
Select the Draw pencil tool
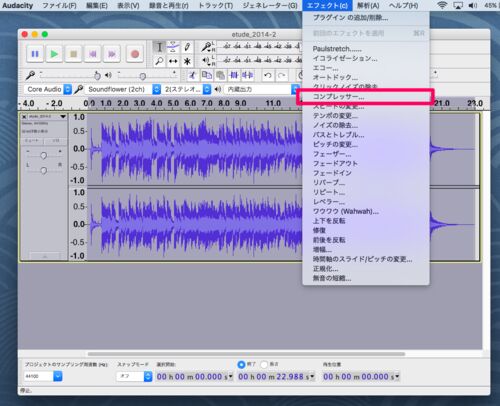[187, 47]
